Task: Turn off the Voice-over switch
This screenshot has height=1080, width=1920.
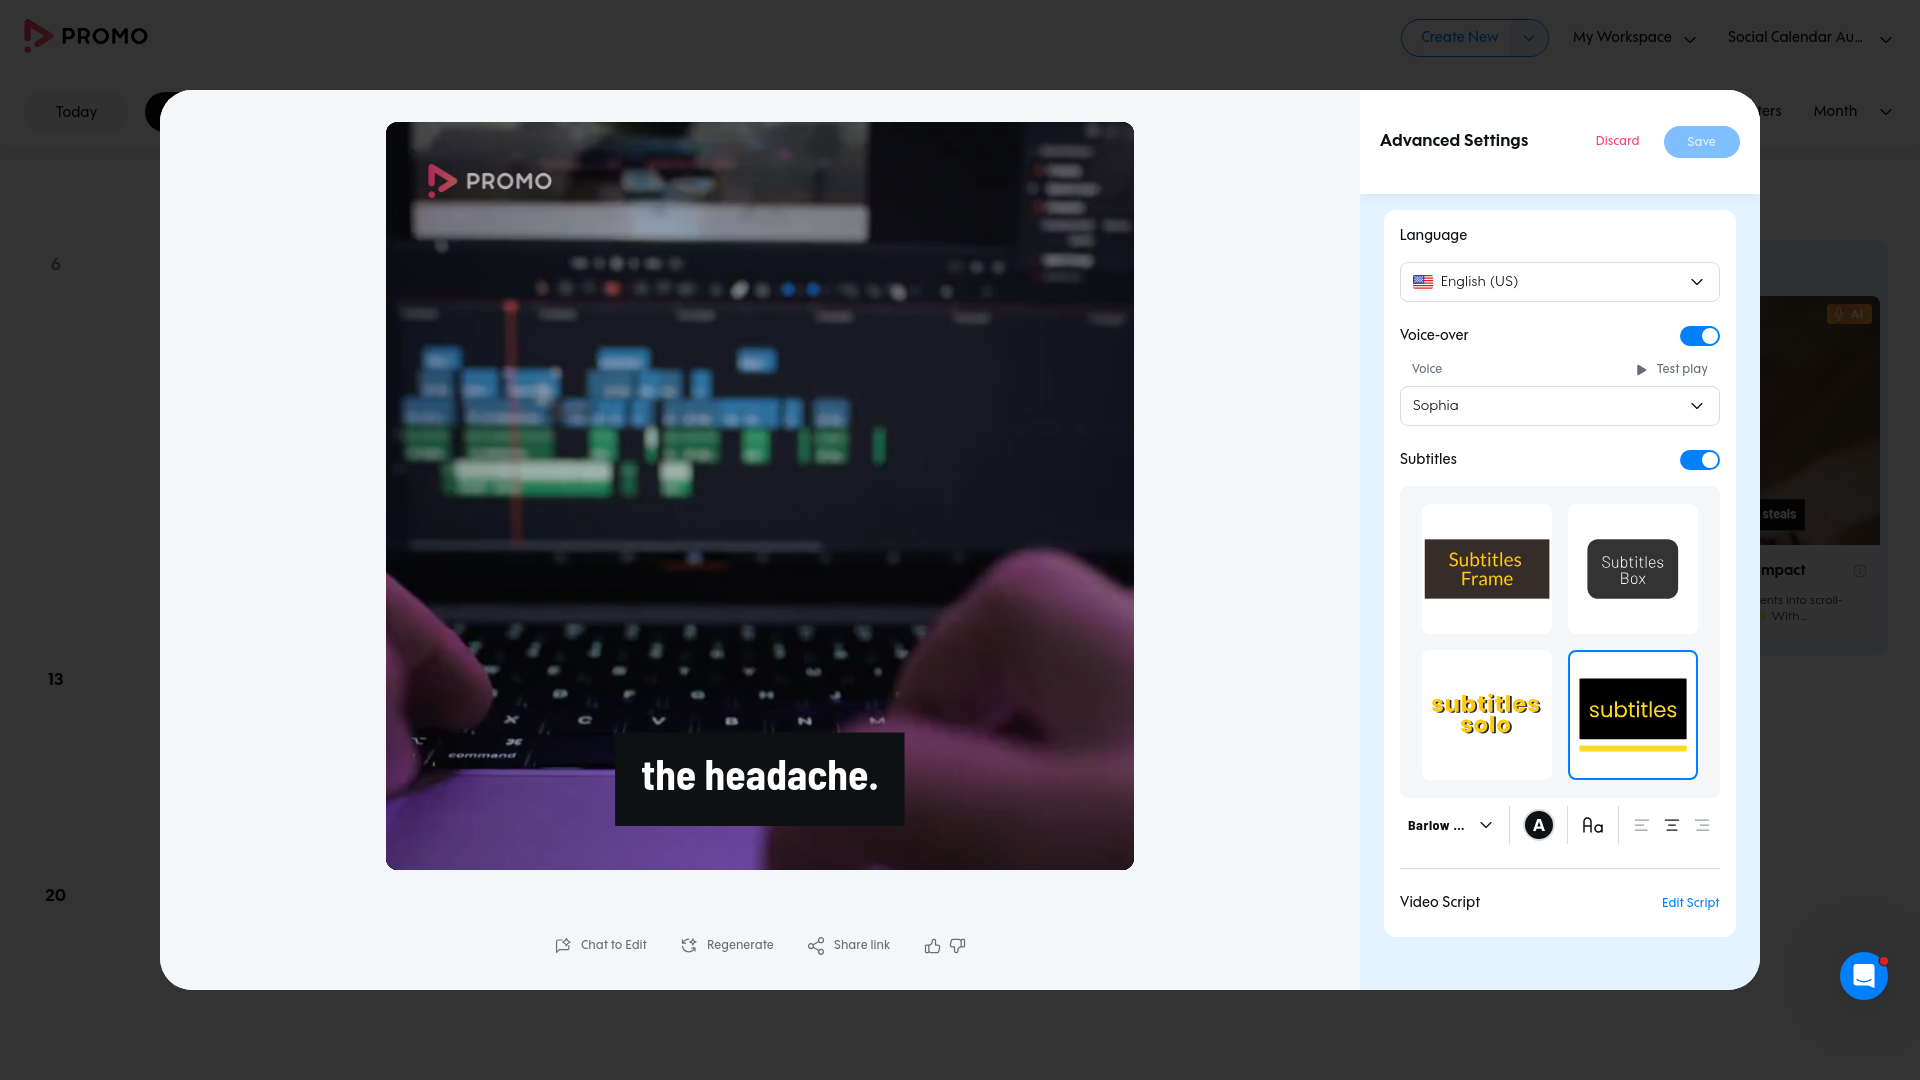Action: coord(1699,336)
